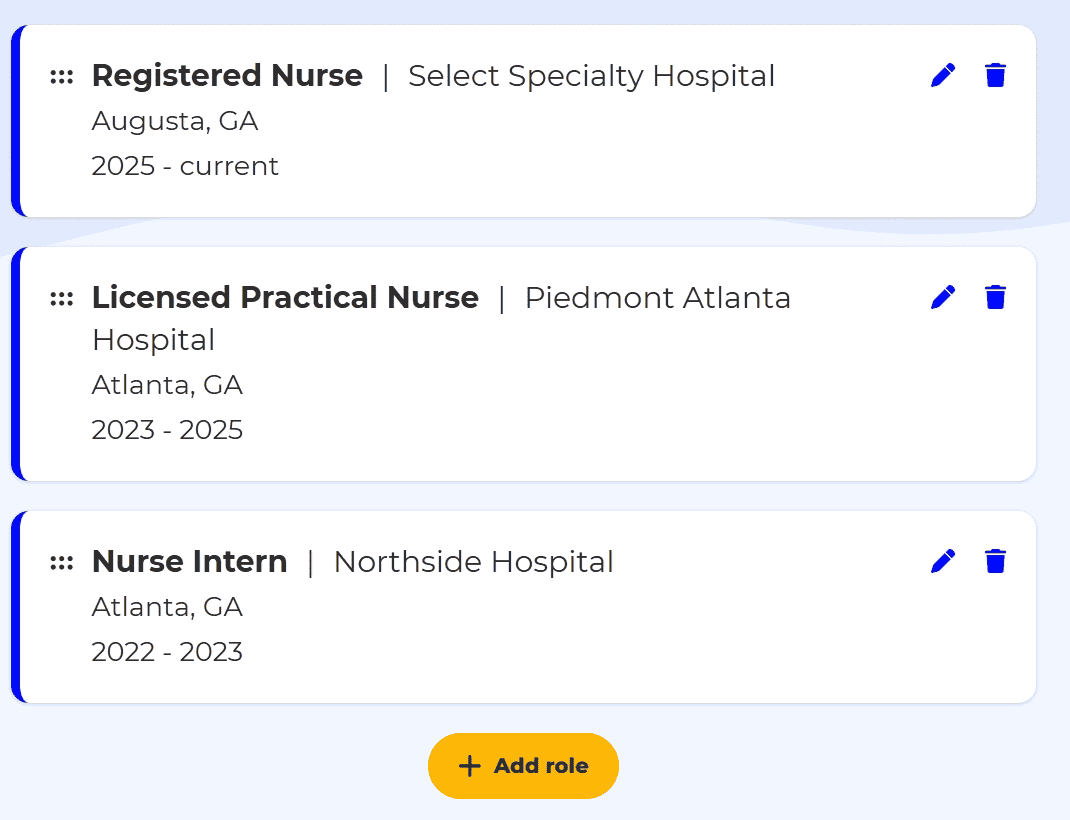Click the pencil icon for Licensed Practical Nurse
The image size is (1070, 820).
(x=941, y=296)
